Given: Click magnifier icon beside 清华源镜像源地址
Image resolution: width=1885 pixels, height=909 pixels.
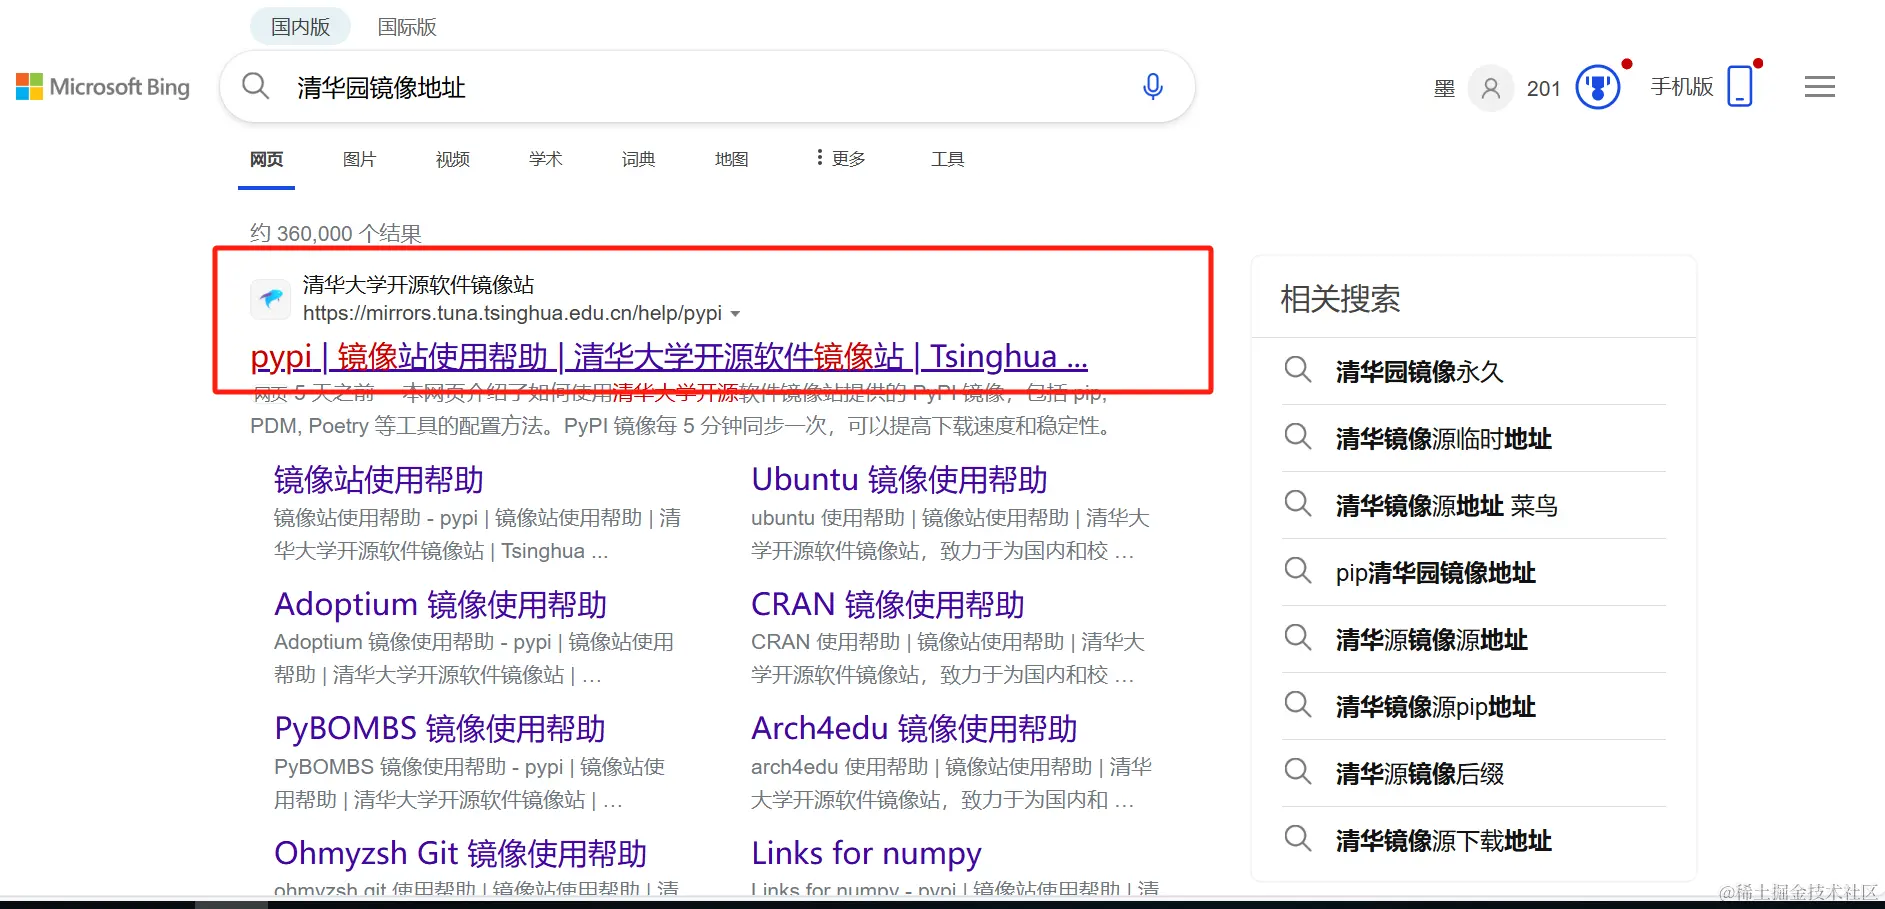Looking at the screenshot, I should tap(1298, 638).
